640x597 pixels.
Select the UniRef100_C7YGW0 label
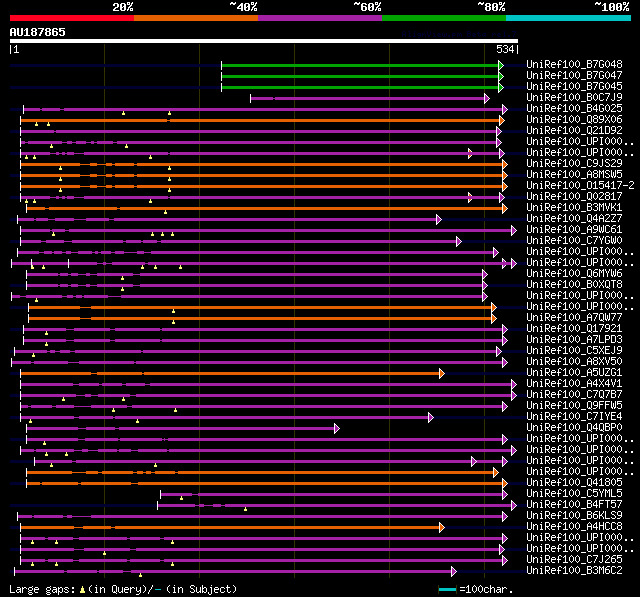574,241
